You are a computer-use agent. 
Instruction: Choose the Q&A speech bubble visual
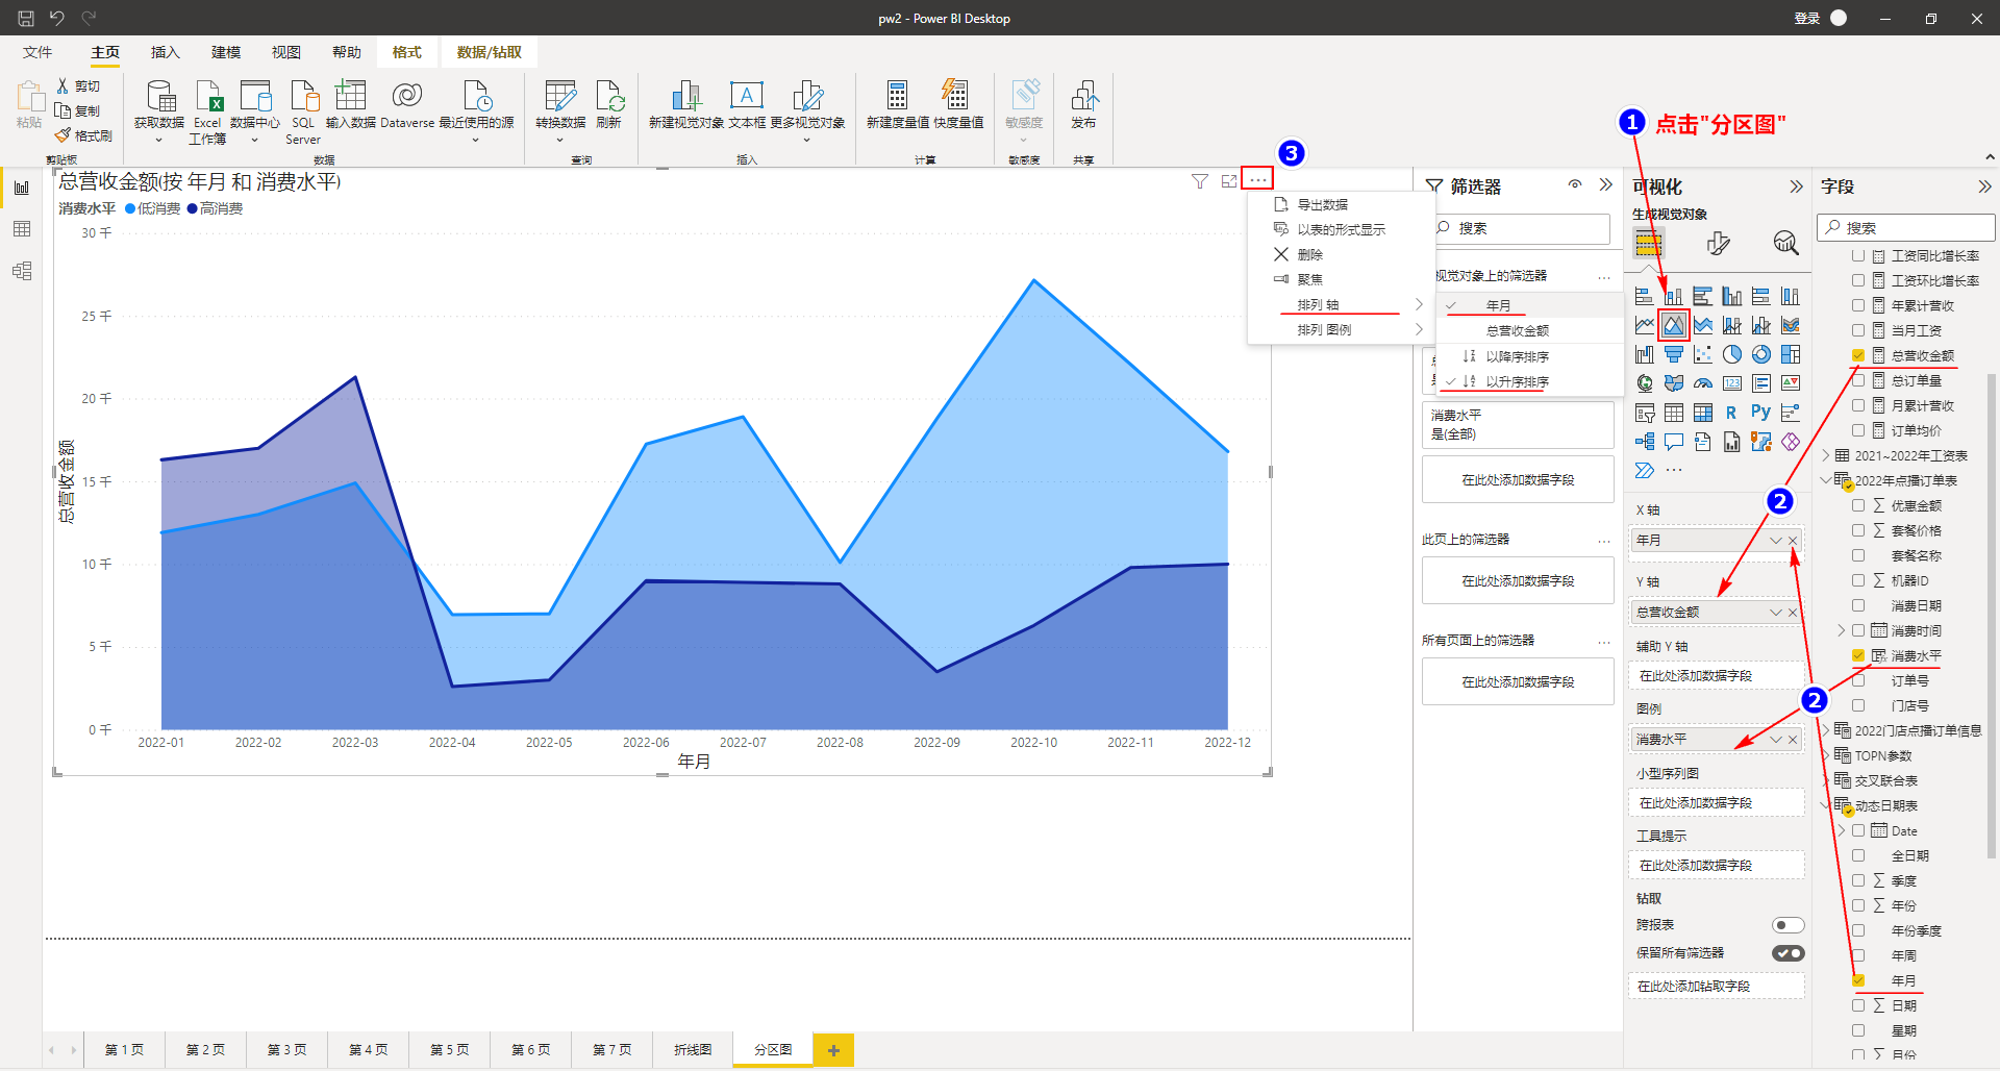(1673, 441)
